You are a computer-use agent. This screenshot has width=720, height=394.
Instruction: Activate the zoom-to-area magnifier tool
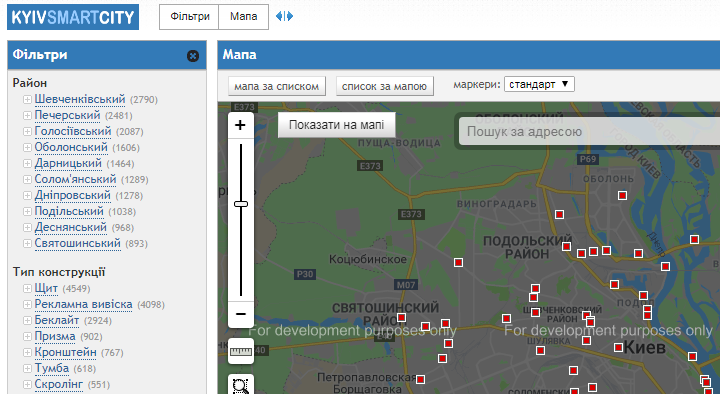241,385
